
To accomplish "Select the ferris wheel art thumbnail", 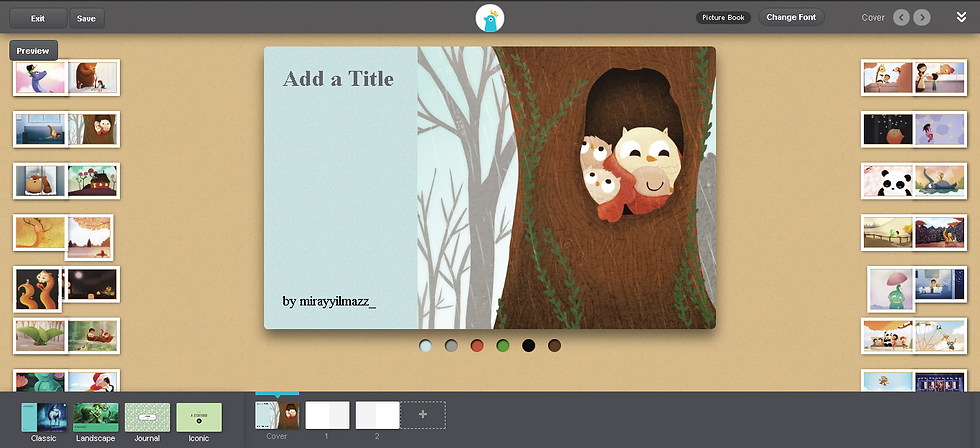I will [941, 336].
